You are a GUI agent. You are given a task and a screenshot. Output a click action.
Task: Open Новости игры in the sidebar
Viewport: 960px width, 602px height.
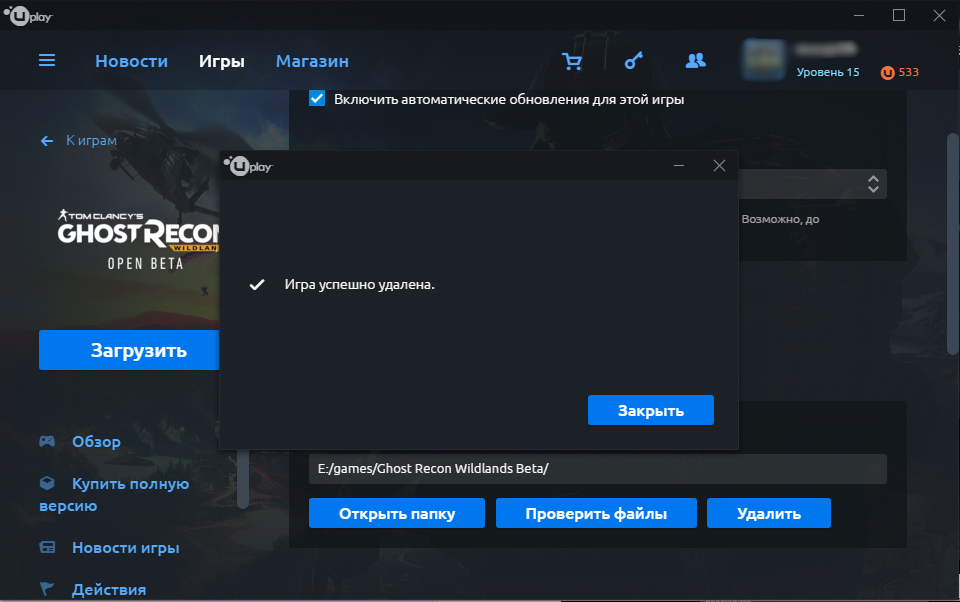pos(126,547)
